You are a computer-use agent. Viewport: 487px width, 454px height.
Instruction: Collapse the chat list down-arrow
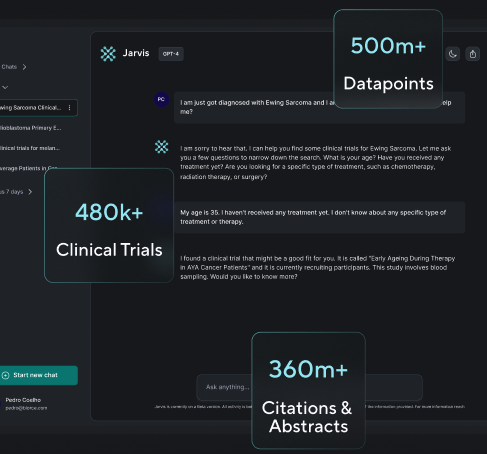[5, 87]
